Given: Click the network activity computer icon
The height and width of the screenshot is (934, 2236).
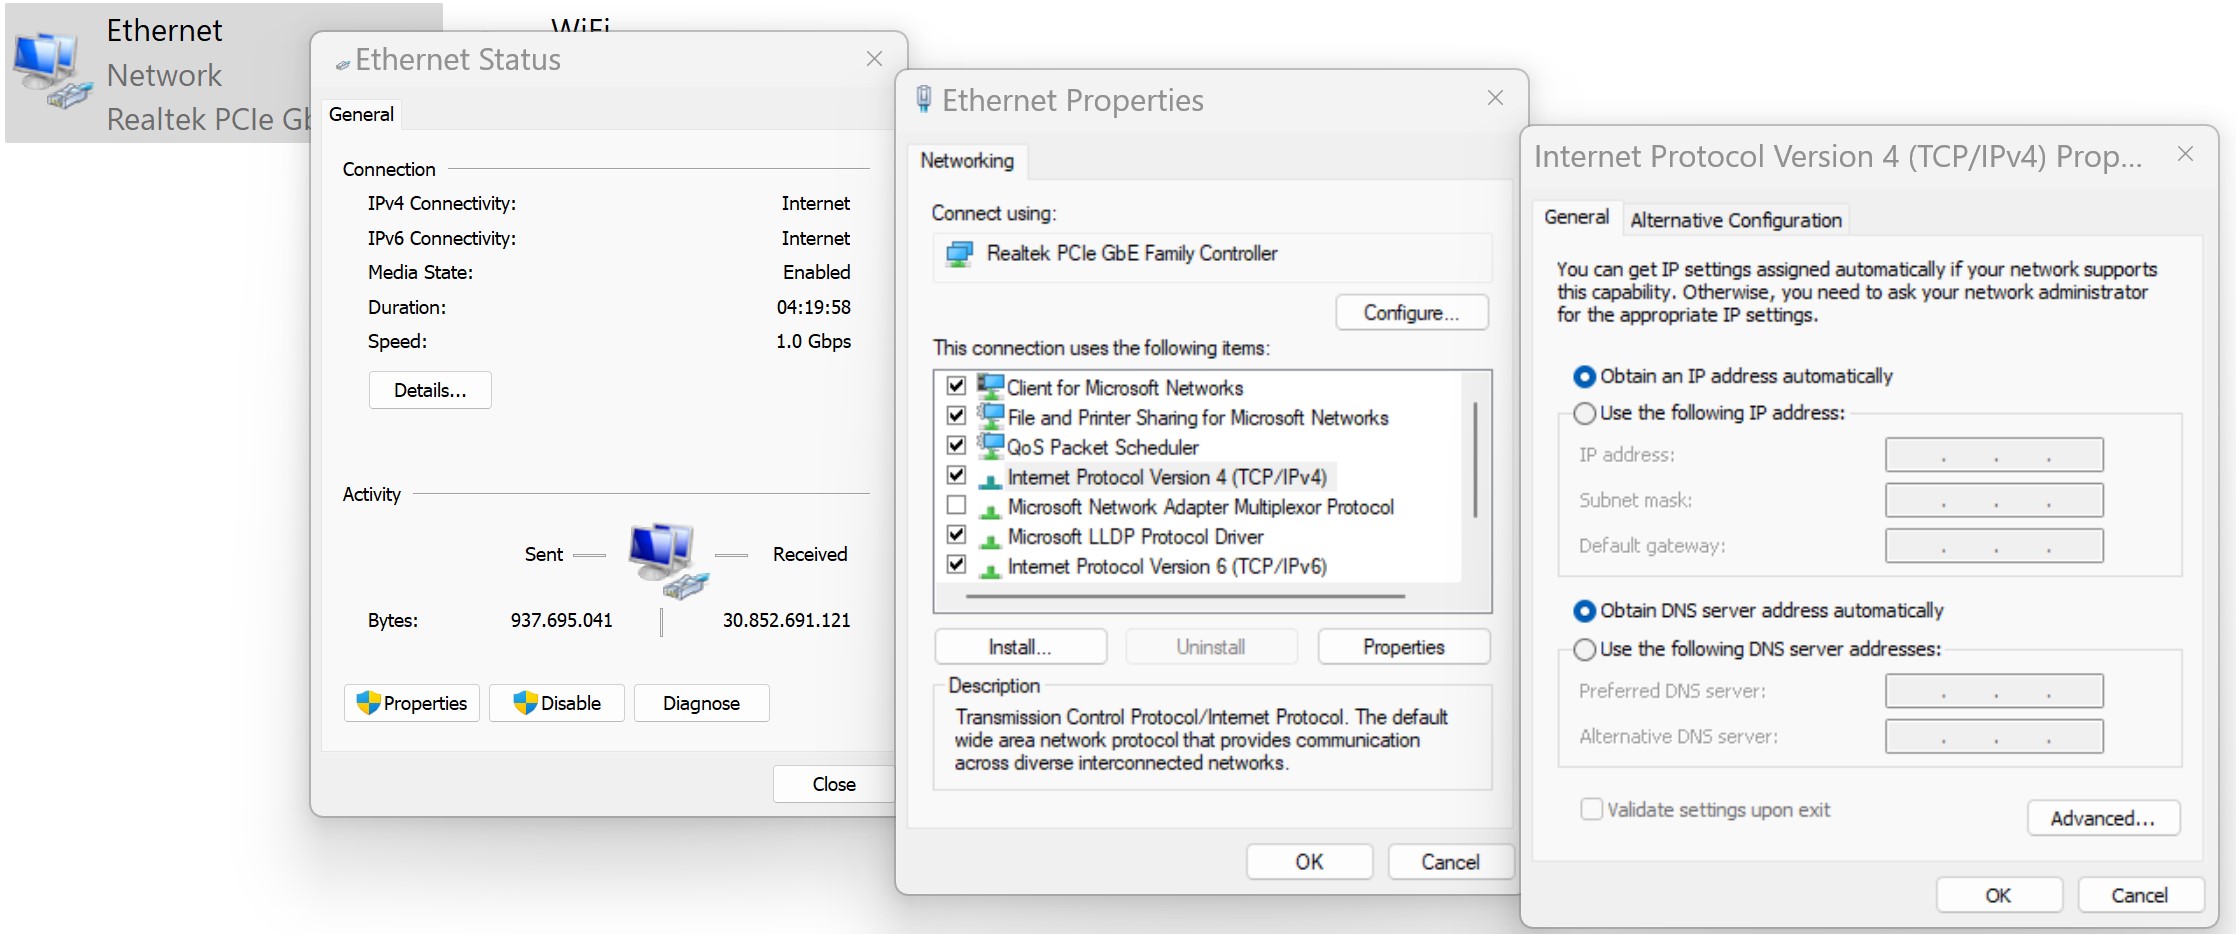Looking at the screenshot, I should (667, 560).
